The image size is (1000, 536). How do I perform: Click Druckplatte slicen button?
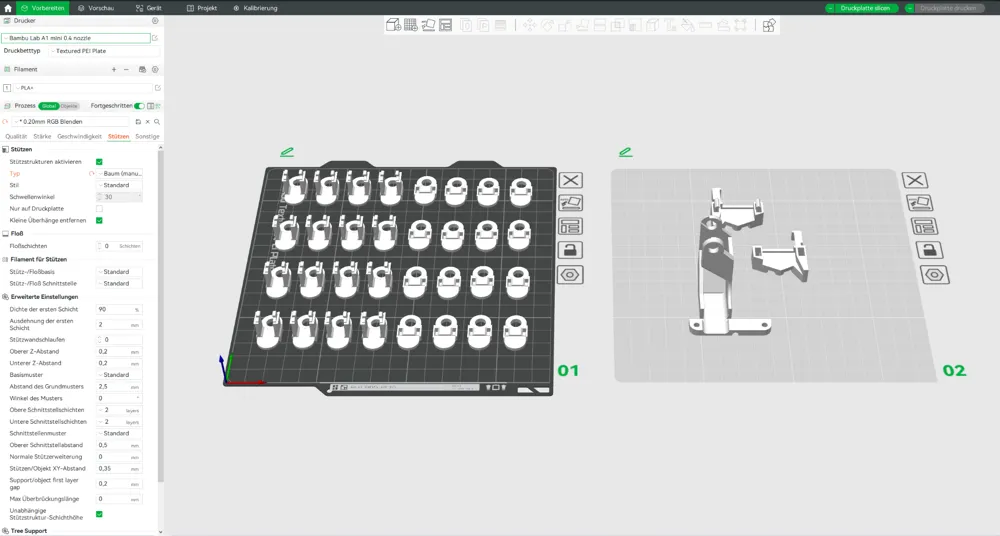pyautogui.click(x=866, y=8)
